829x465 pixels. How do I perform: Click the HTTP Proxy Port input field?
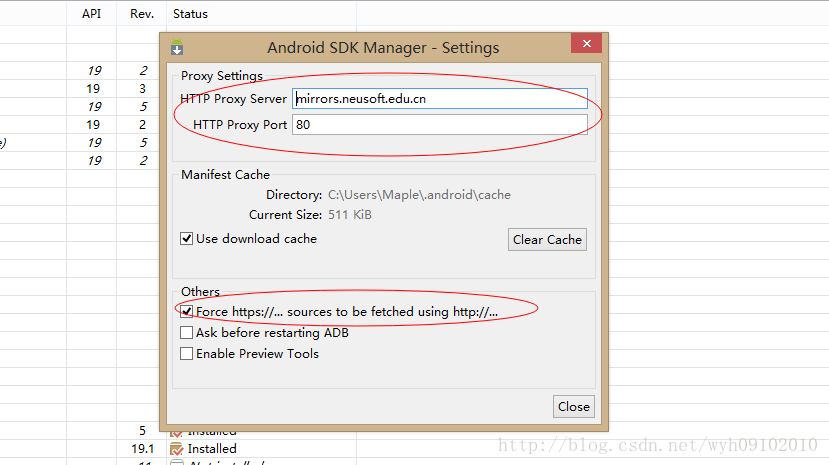coord(439,125)
